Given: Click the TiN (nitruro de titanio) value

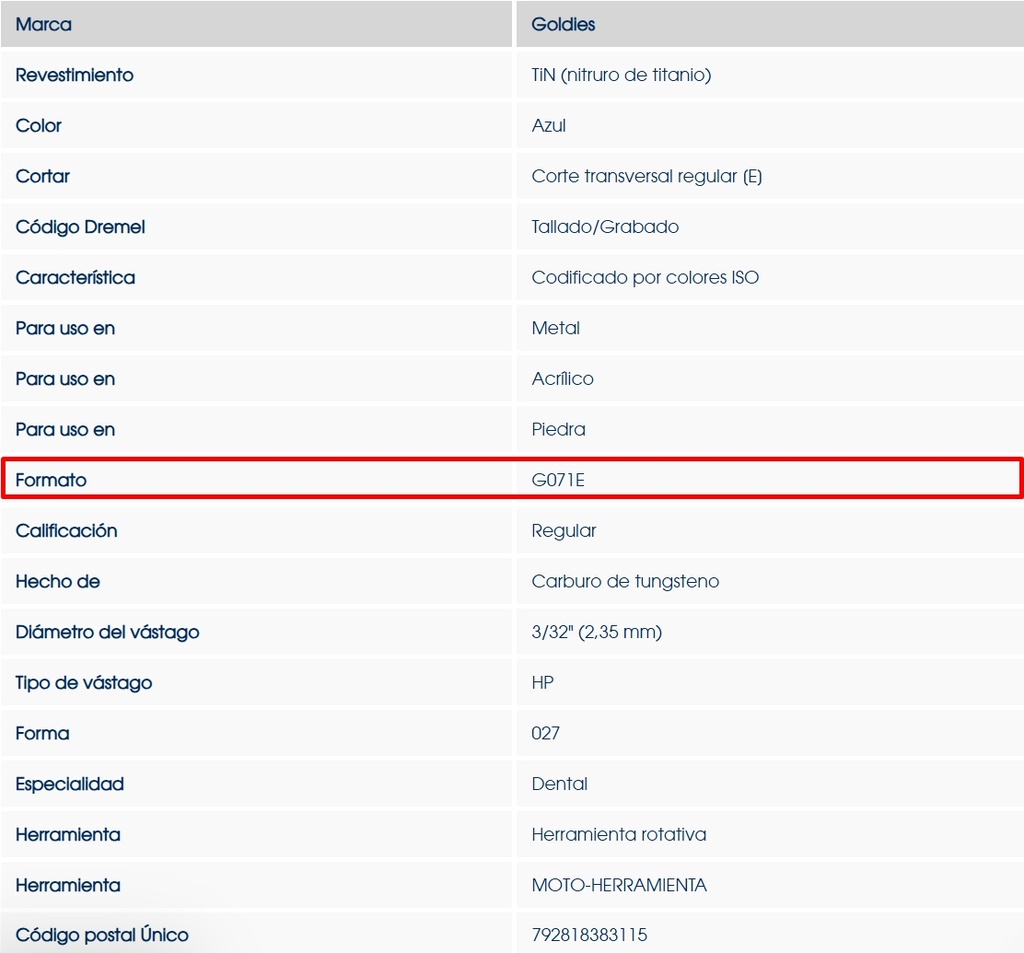Looking at the screenshot, I should pyautogui.click(x=621, y=75).
